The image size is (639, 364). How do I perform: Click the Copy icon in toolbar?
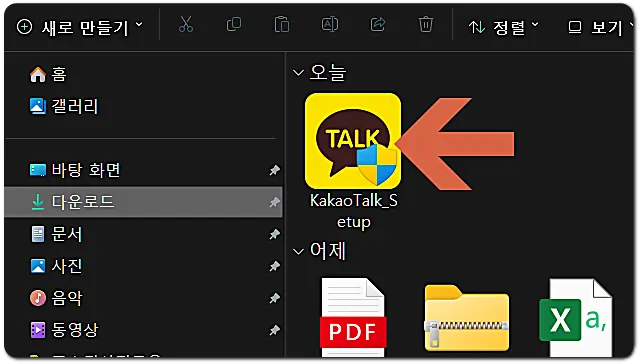(234, 24)
